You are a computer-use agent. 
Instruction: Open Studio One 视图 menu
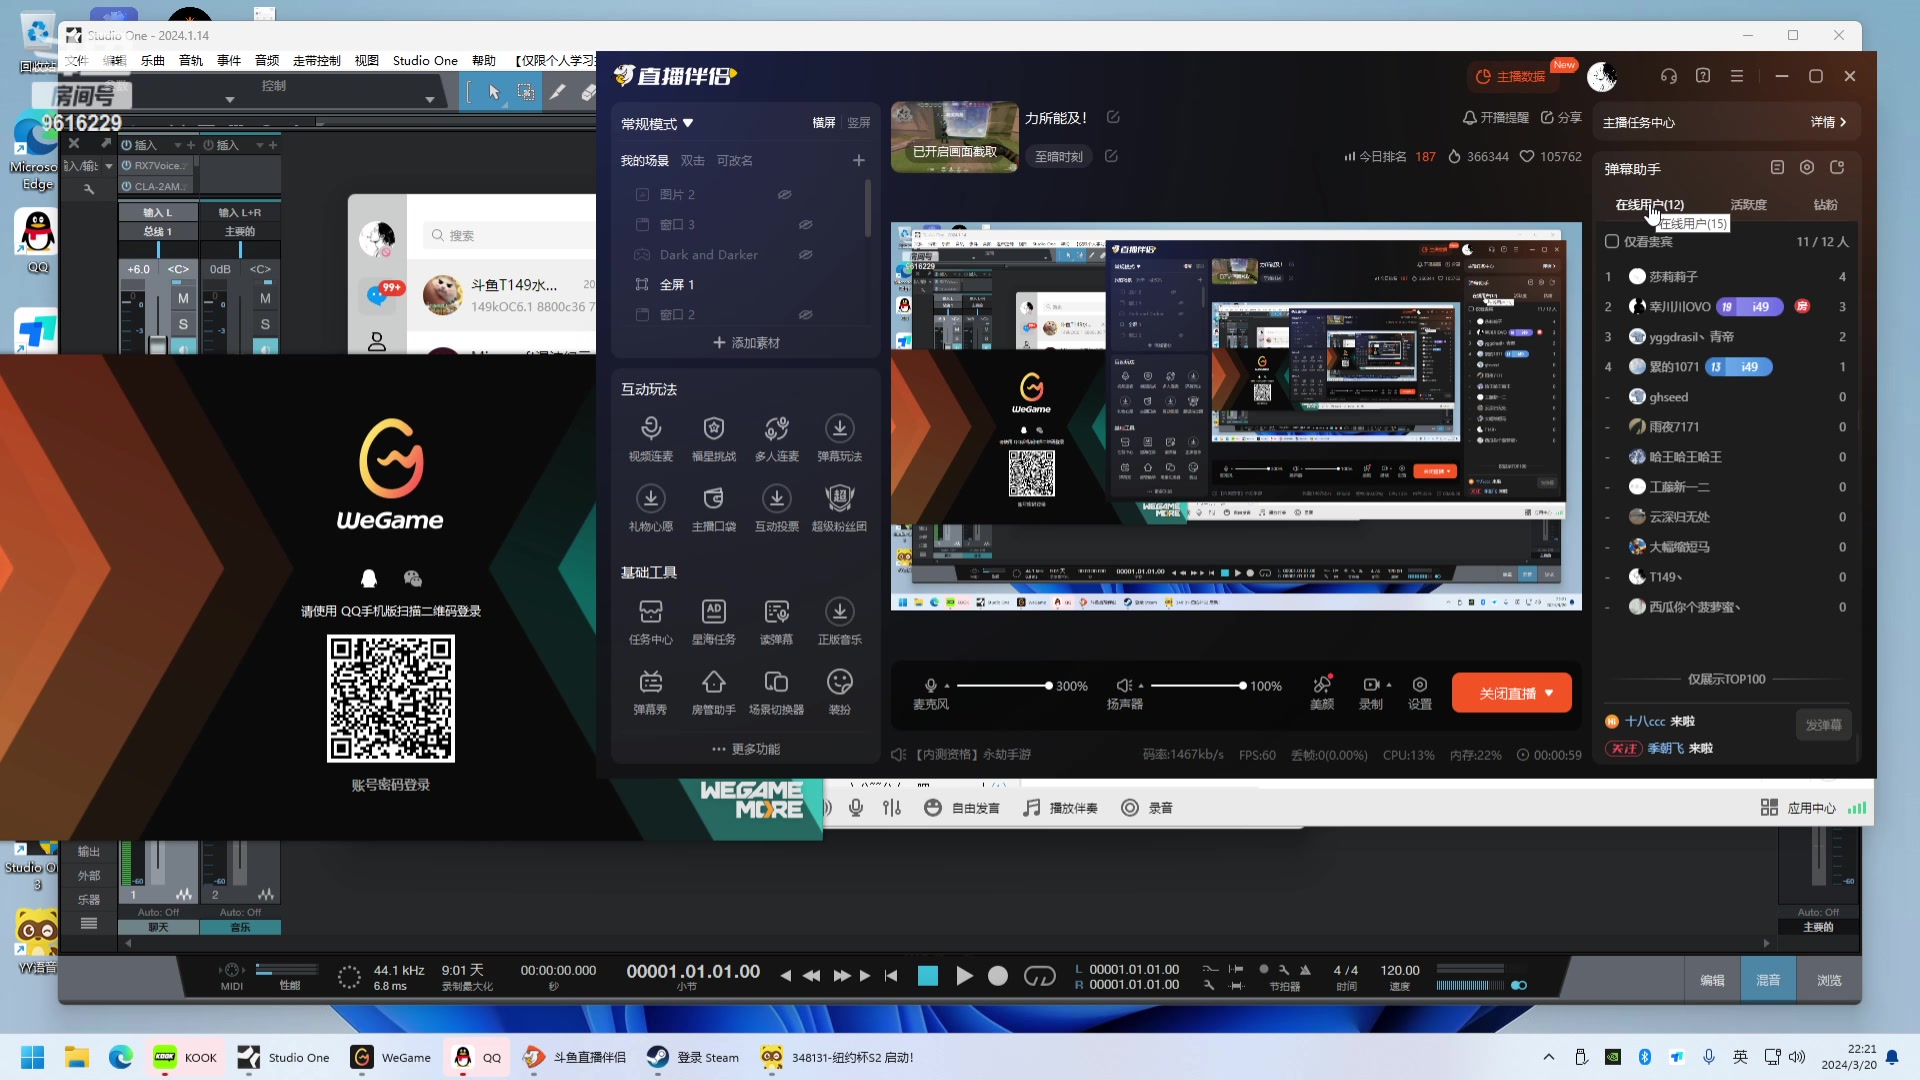(367, 60)
